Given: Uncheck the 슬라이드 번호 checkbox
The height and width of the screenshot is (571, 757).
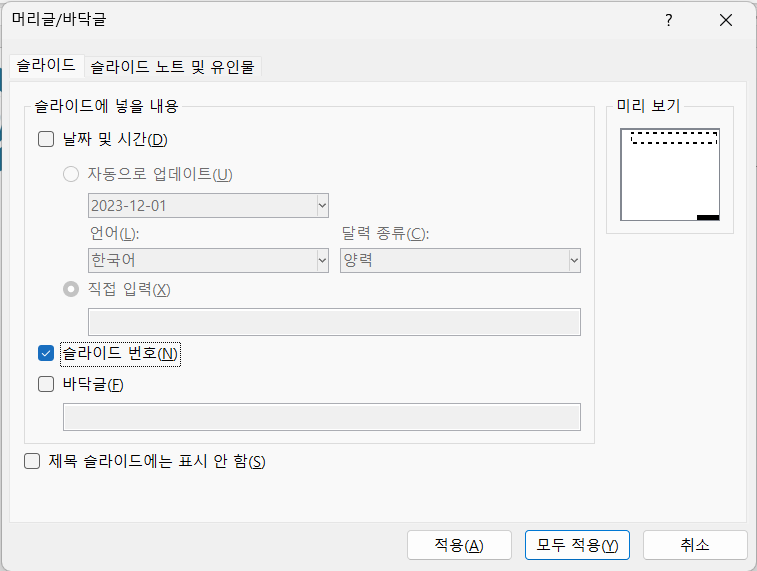Looking at the screenshot, I should pos(46,353).
